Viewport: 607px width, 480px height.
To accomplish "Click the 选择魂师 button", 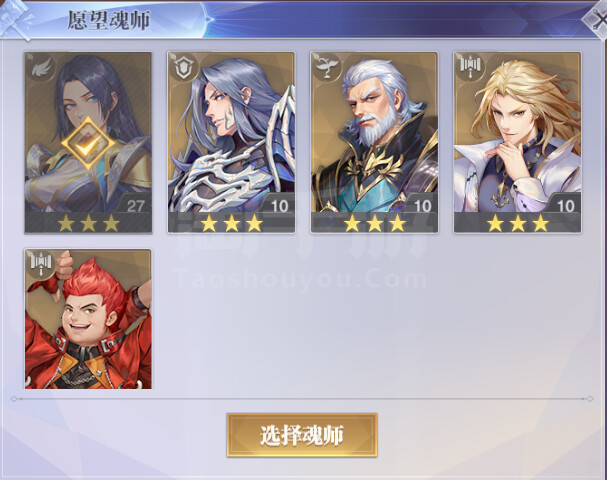I will tap(302, 435).
